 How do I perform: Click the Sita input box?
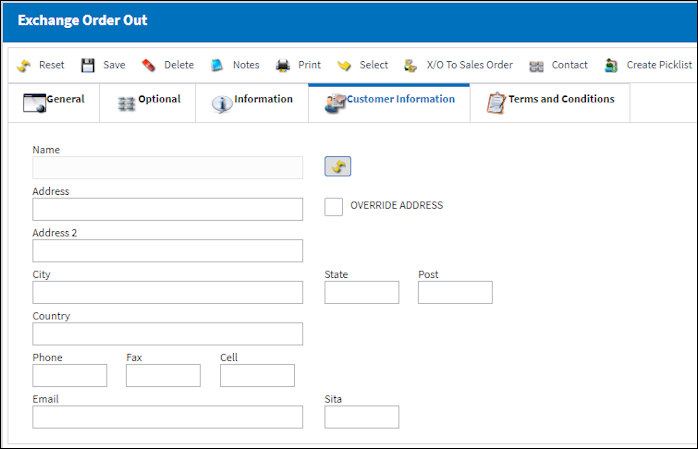pyautogui.click(x=361, y=417)
